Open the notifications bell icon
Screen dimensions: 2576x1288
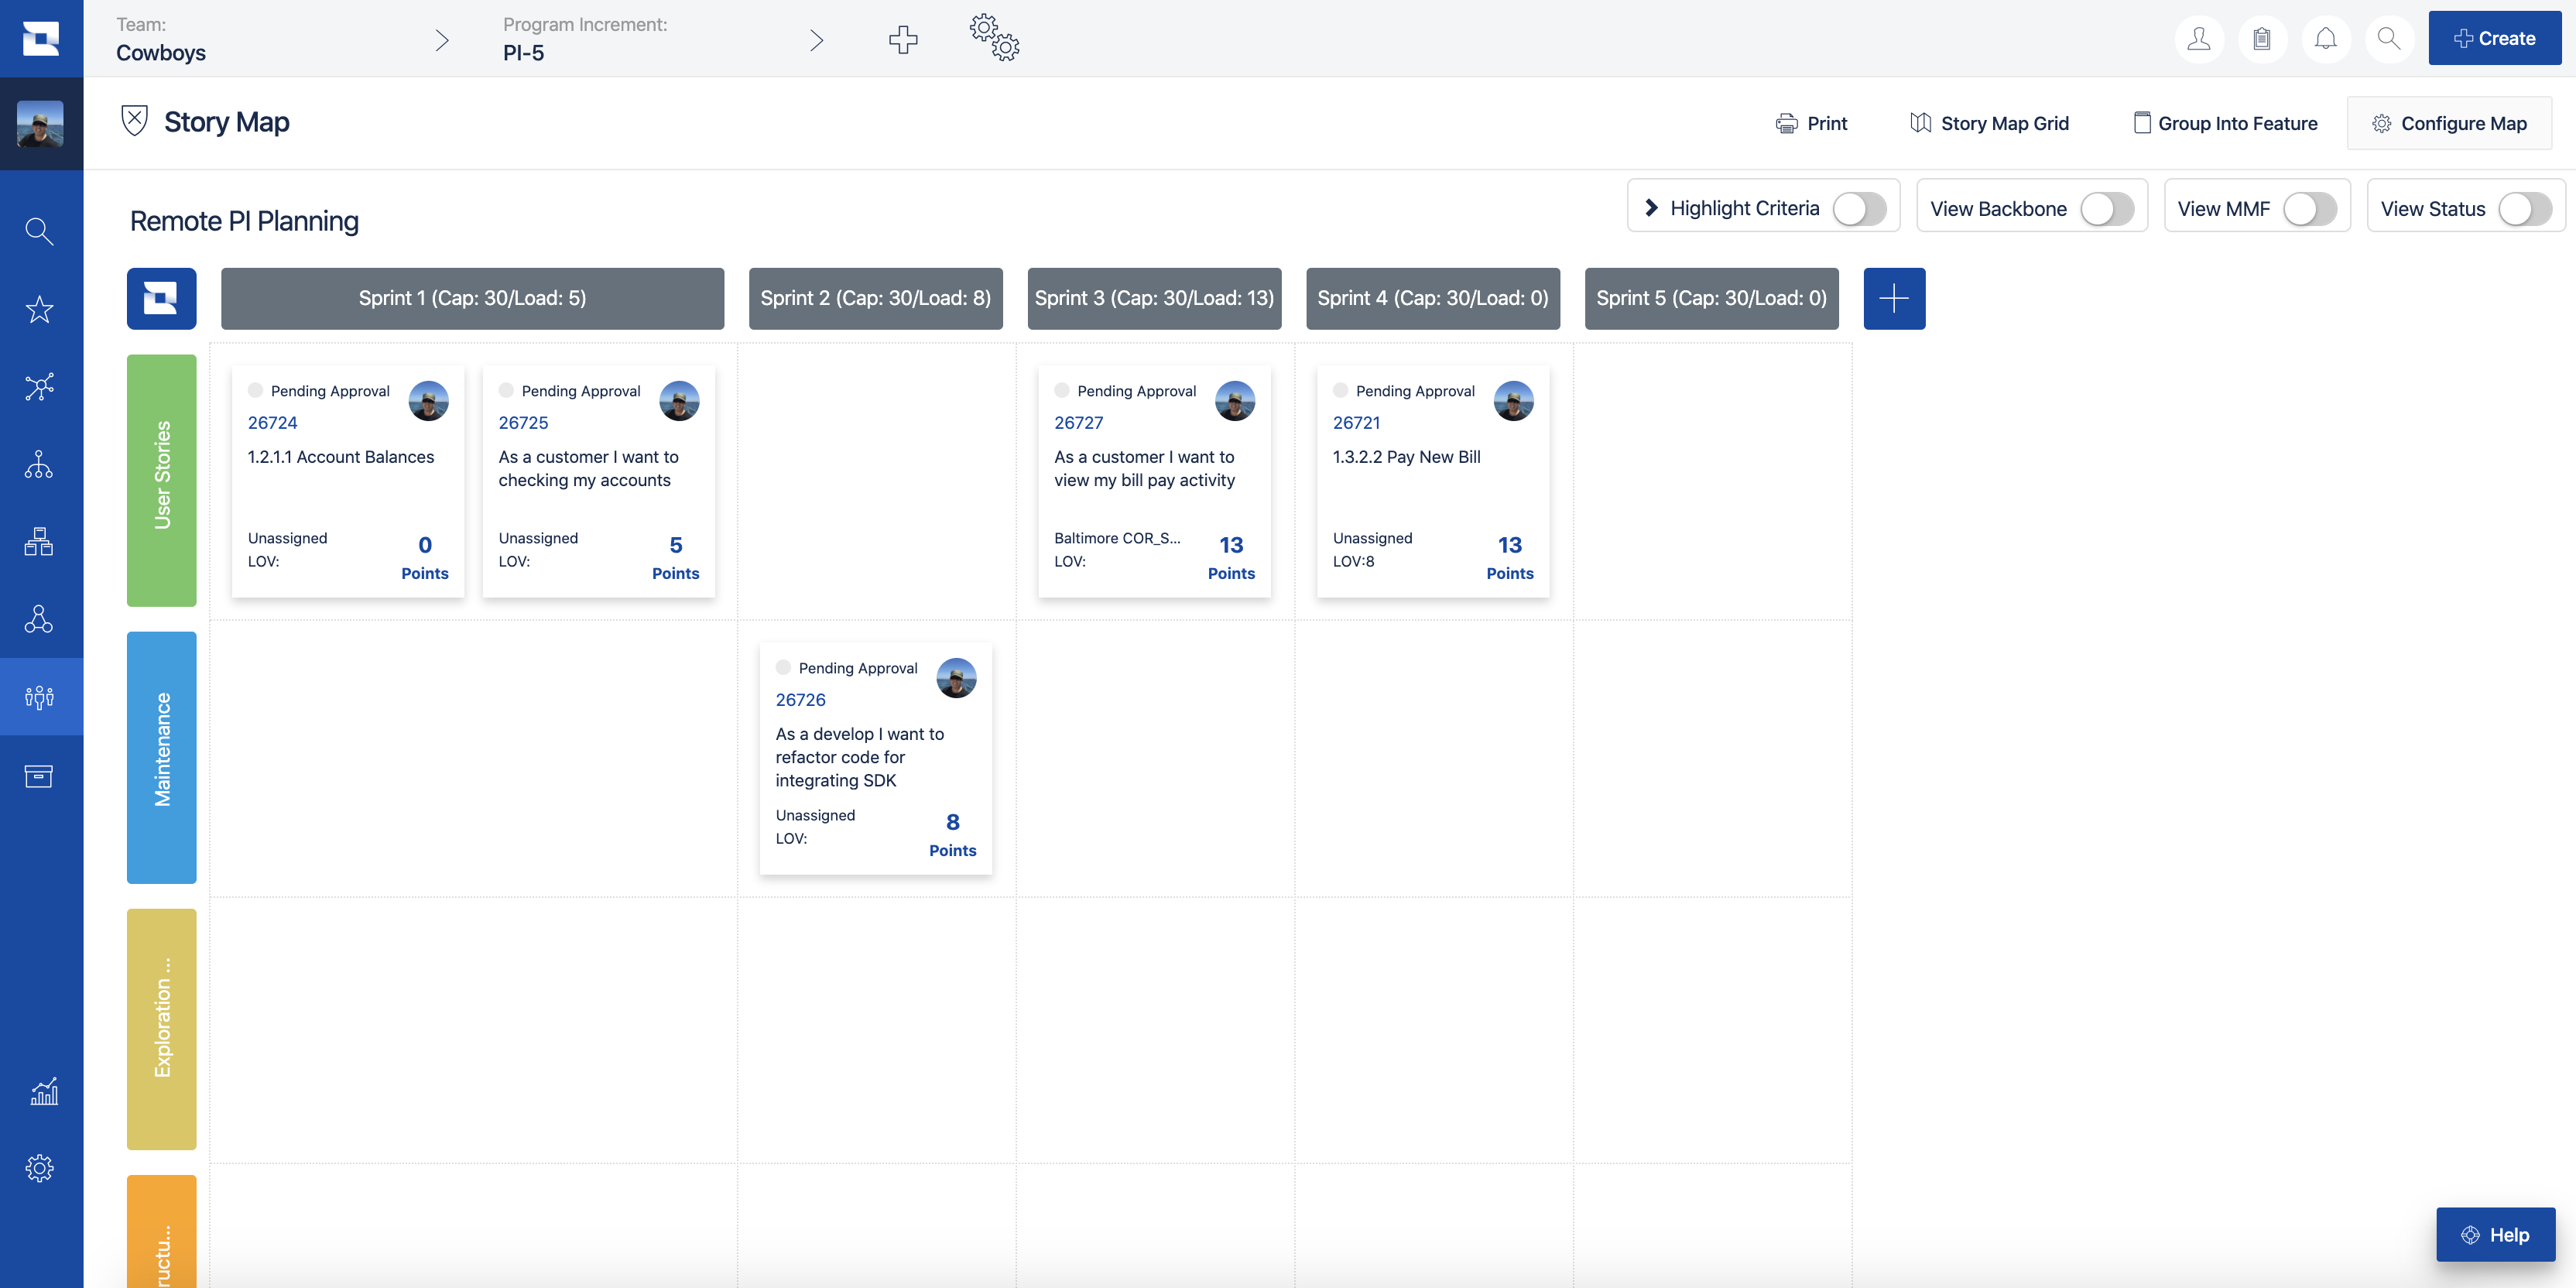tap(2325, 38)
